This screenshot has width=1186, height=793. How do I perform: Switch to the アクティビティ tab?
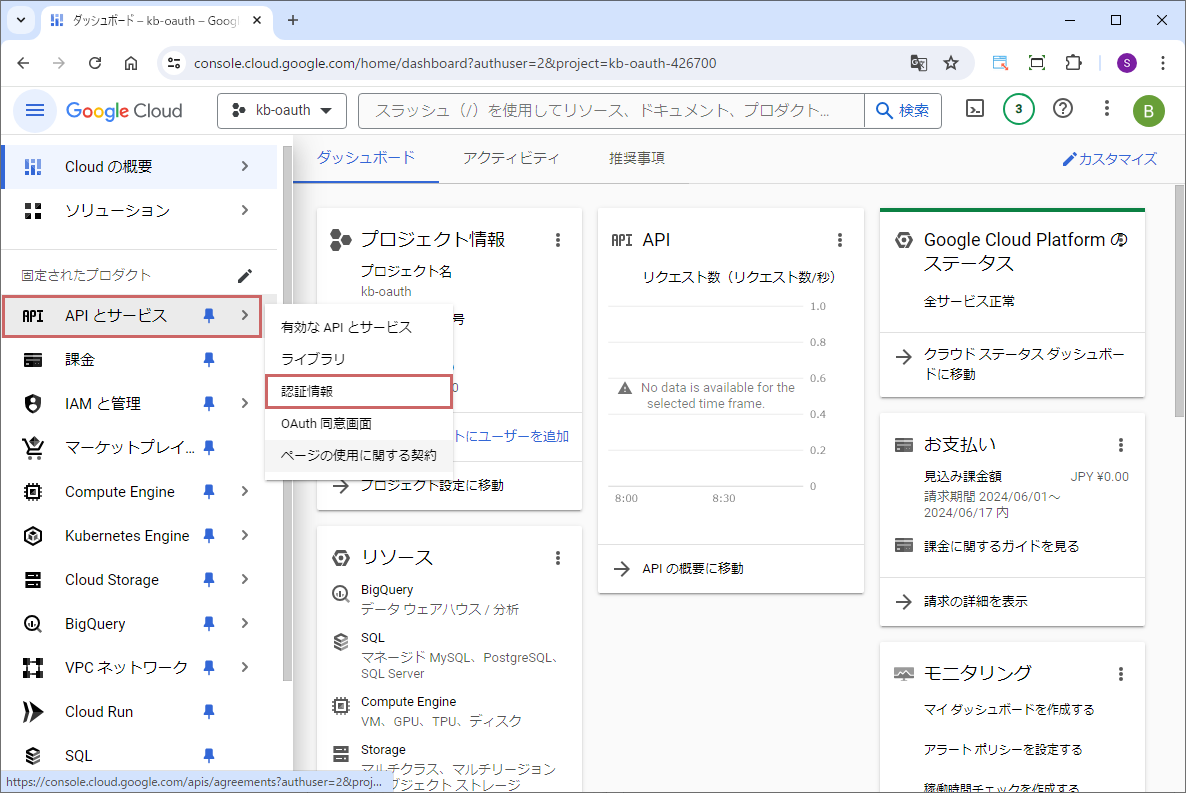(x=511, y=158)
